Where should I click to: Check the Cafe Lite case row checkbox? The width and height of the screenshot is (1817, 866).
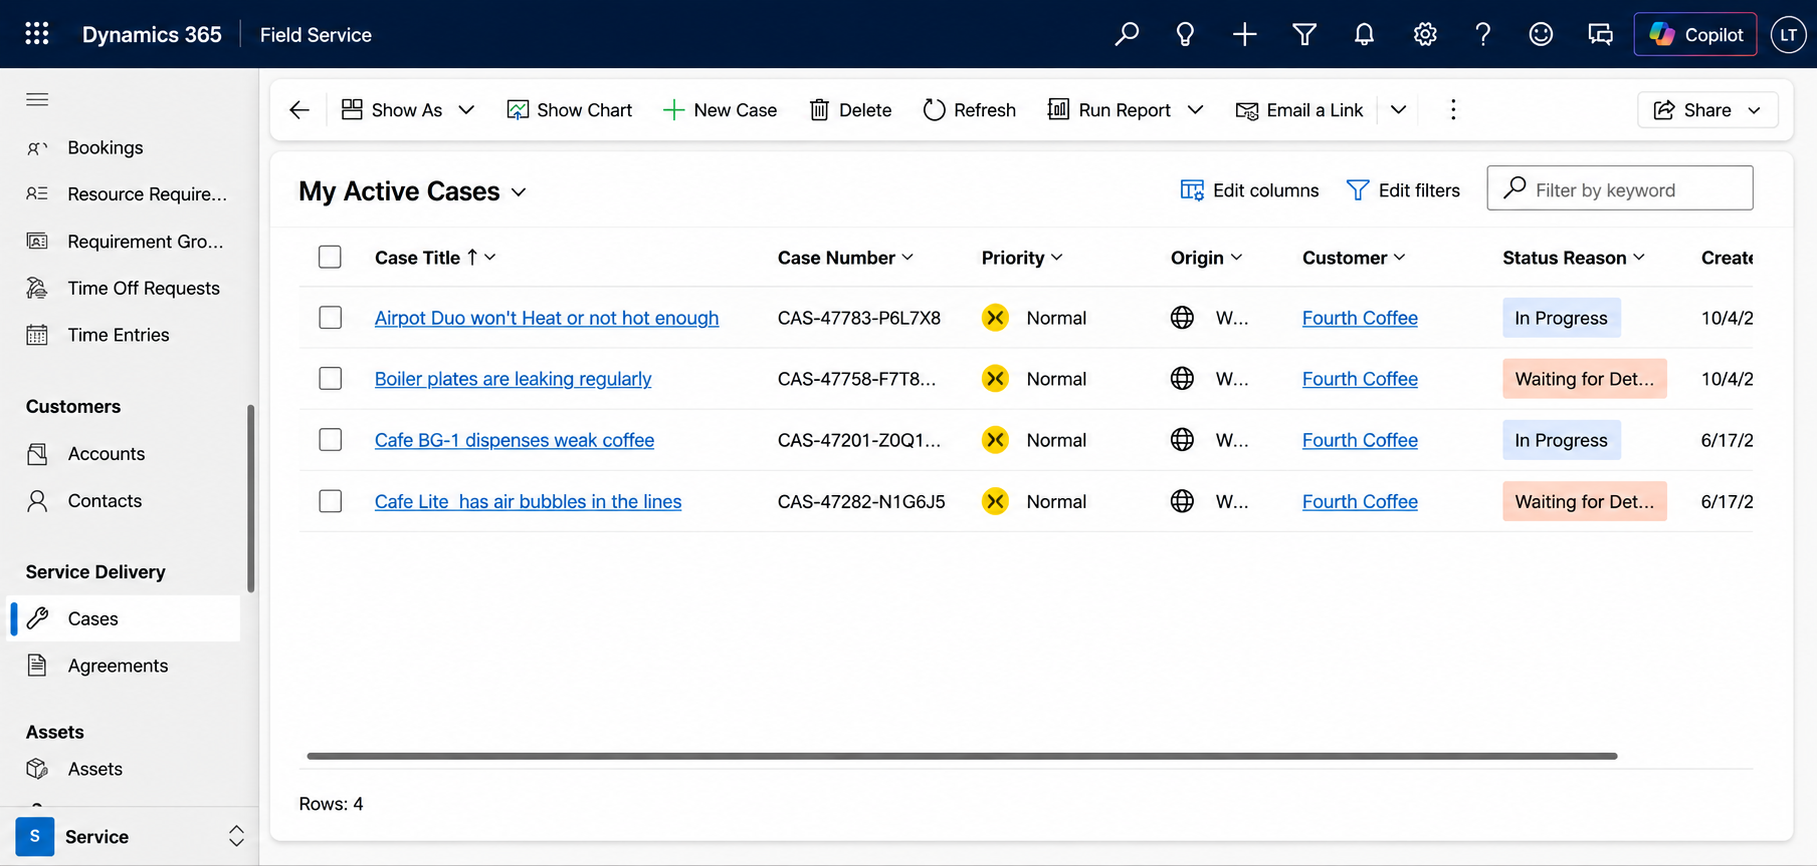click(330, 501)
